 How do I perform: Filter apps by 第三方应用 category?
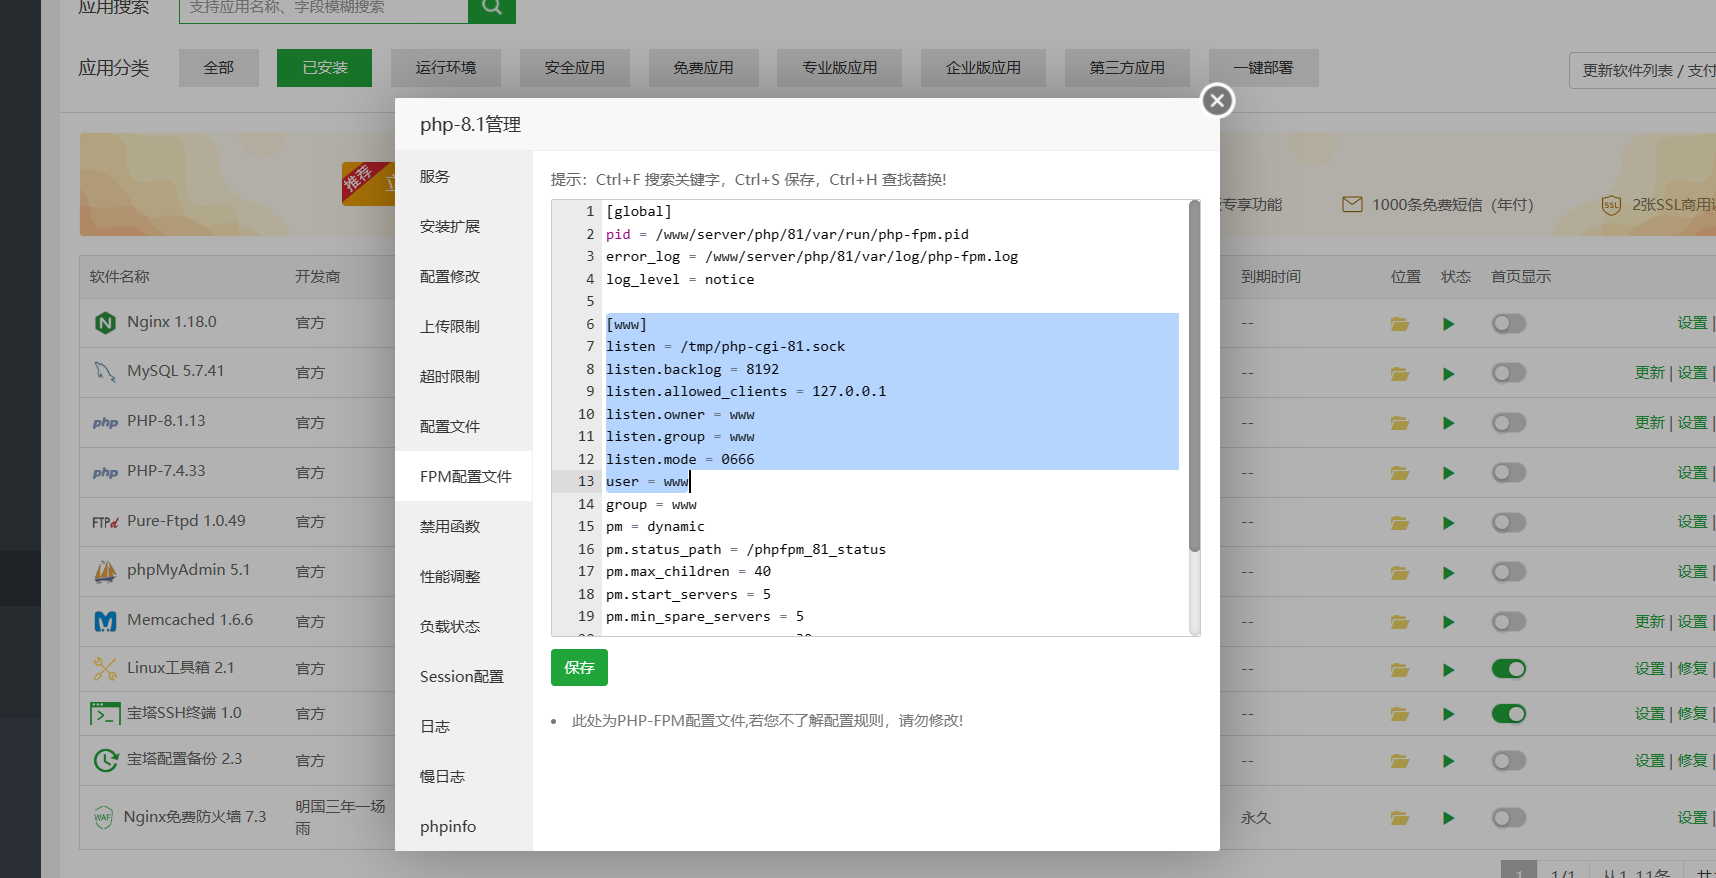tap(1128, 68)
